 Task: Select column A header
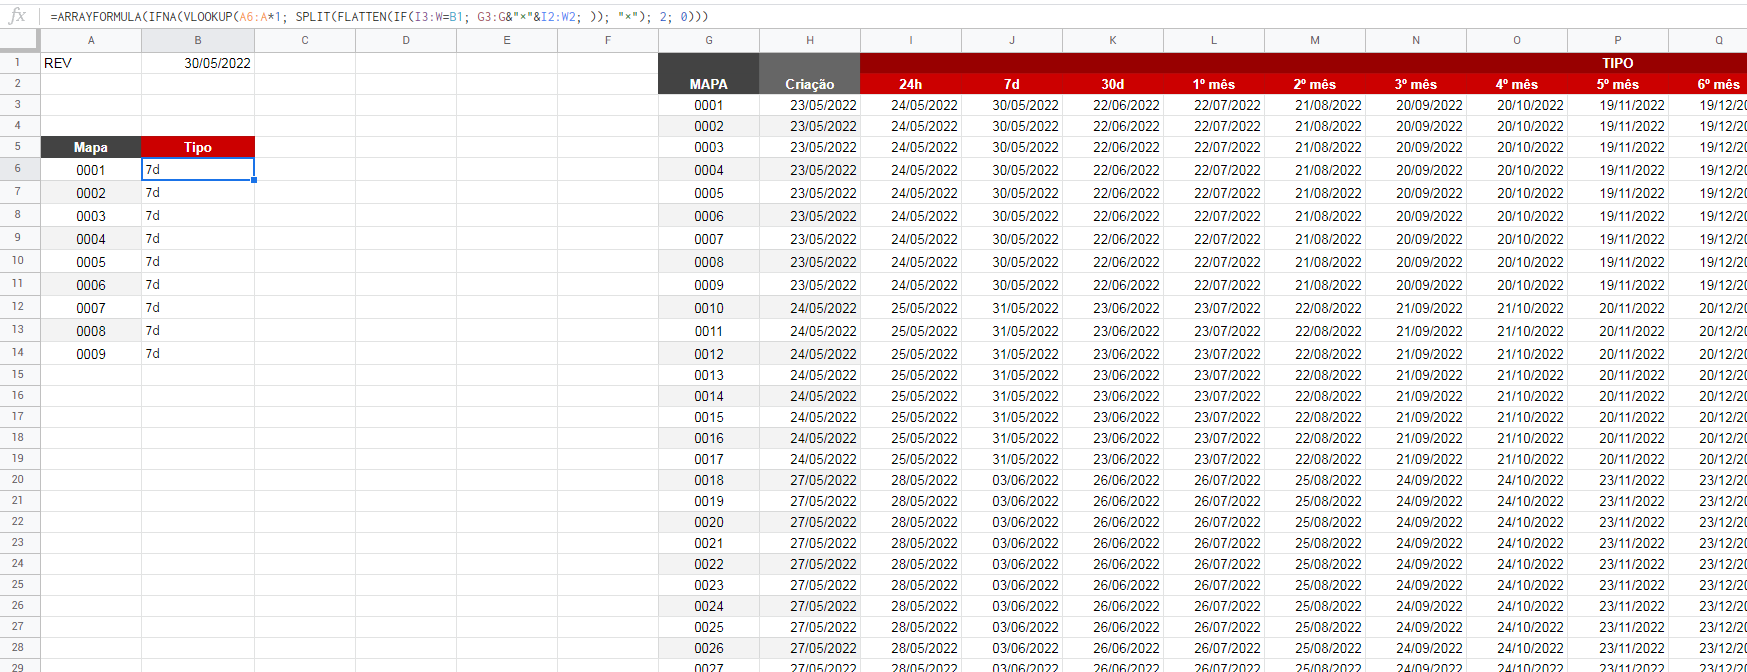pyautogui.click(x=91, y=40)
